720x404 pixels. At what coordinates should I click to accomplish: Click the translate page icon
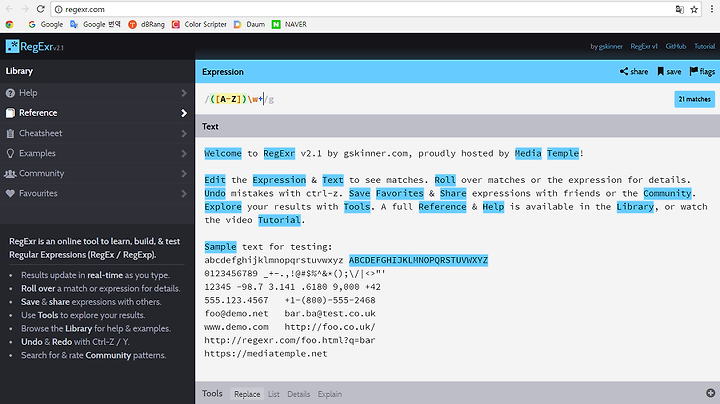(680, 9)
